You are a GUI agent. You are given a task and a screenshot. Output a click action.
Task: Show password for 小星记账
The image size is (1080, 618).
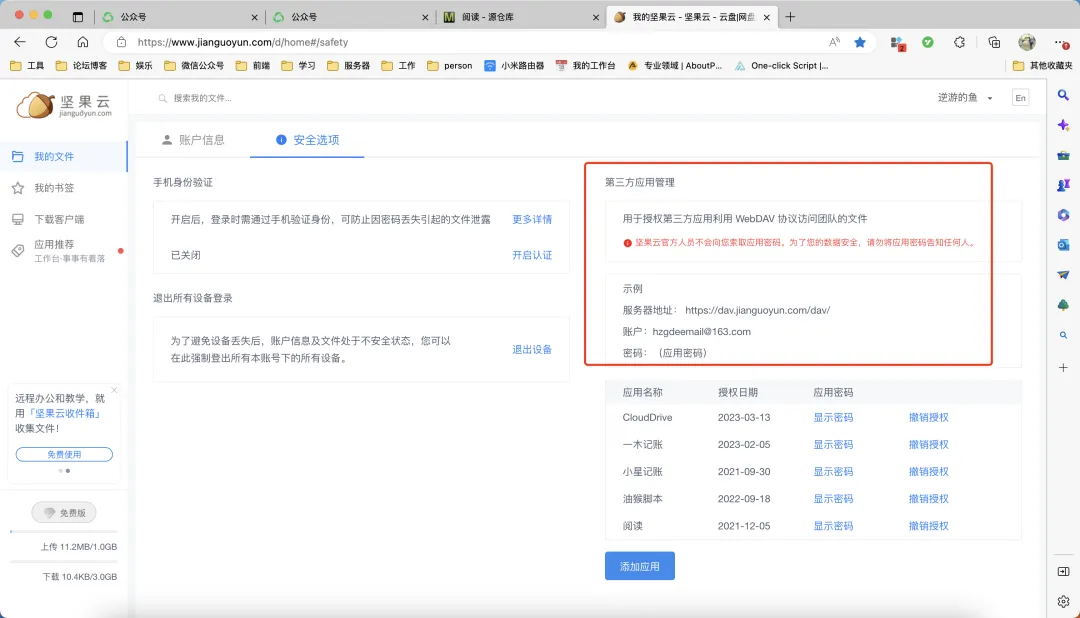pyautogui.click(x=833, y=471)
